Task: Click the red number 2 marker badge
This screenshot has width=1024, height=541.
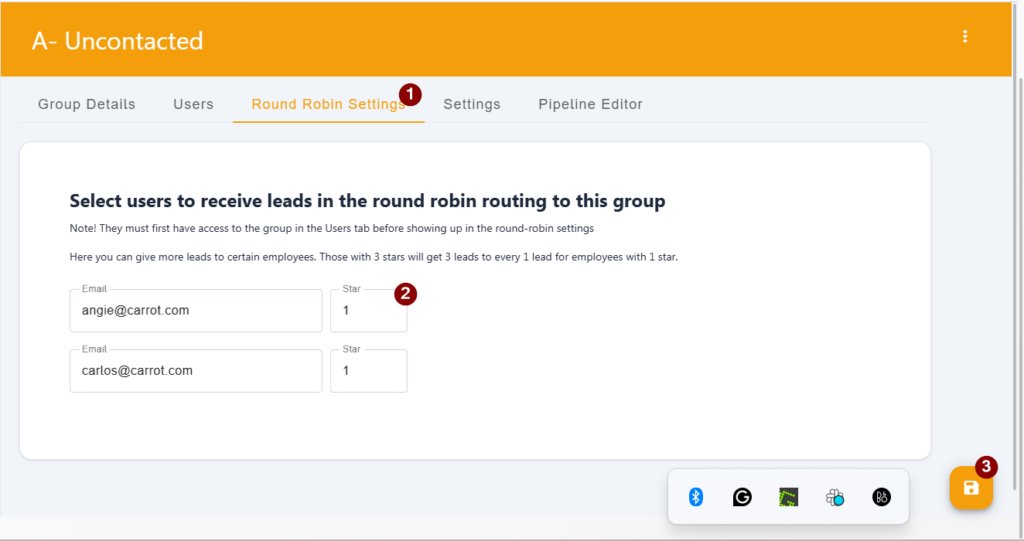Action: 406,294
